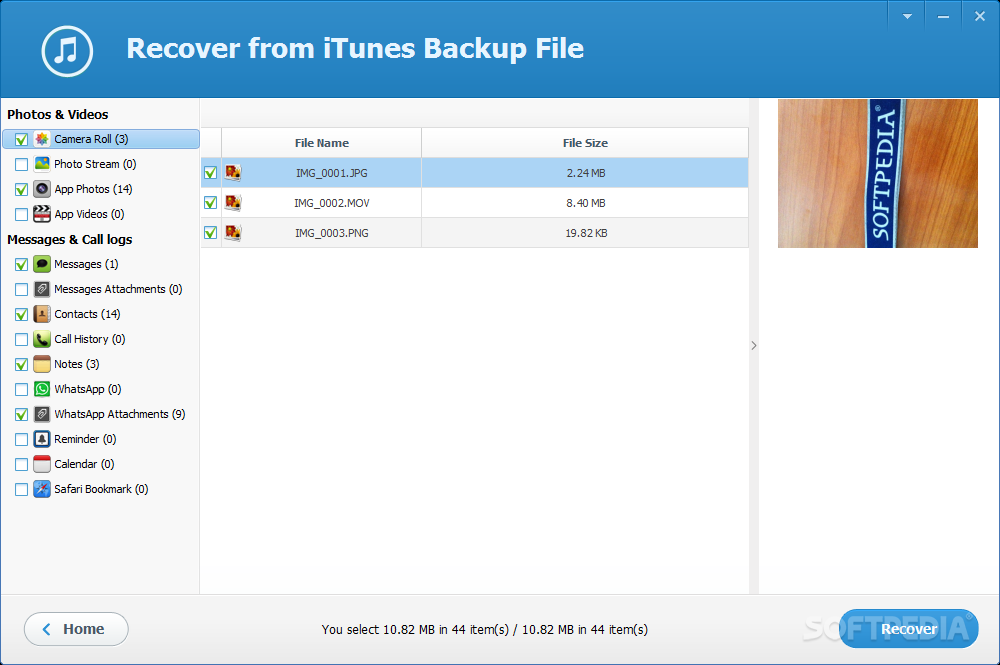The image size is (1000, 665).
Task: Click the 19.82 KB size cell
Action: [x=586, y=233]
